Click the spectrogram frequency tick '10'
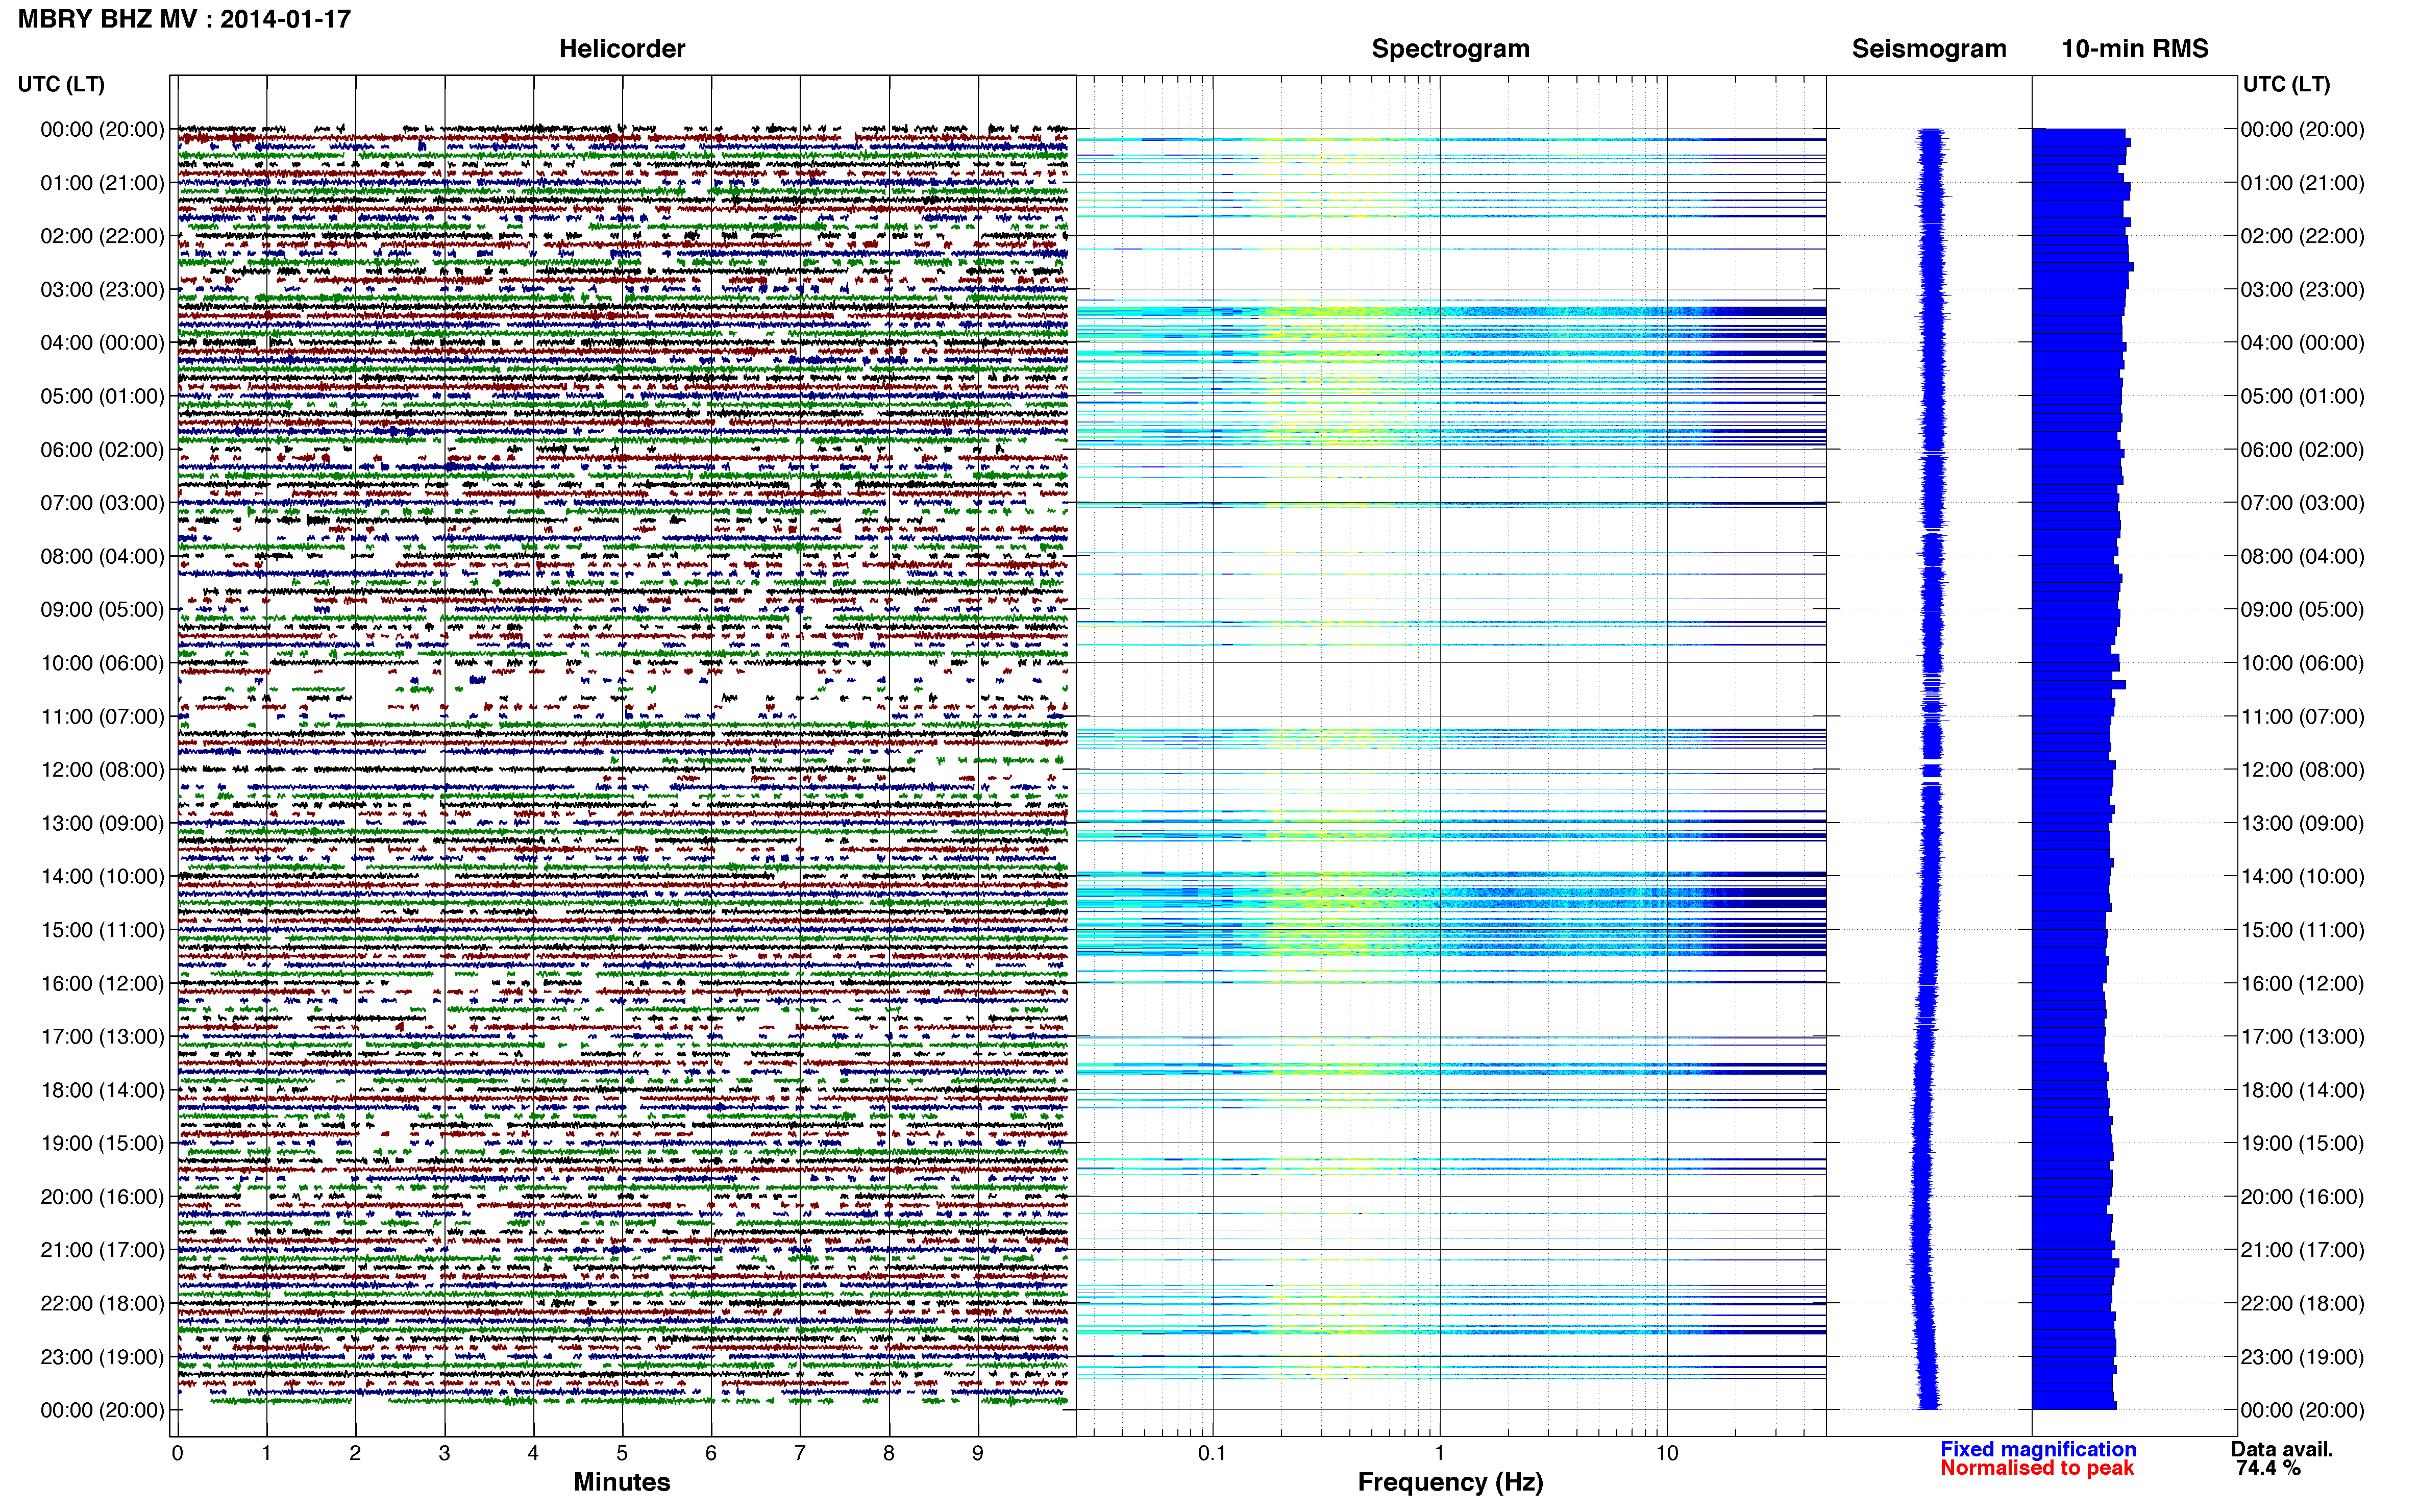This screenshot has width=2419, height=1512. 1666,1453
